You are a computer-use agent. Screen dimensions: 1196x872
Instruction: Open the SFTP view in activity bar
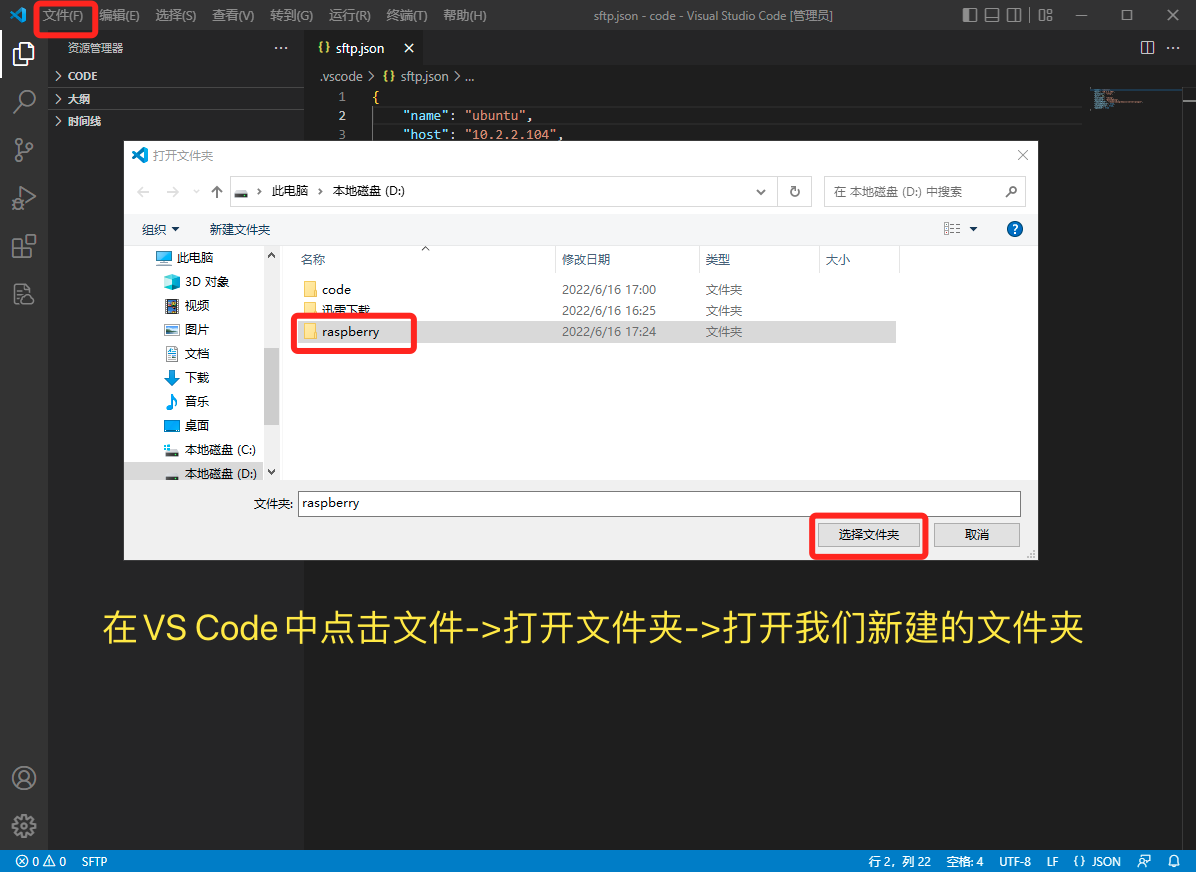[24, 294]
